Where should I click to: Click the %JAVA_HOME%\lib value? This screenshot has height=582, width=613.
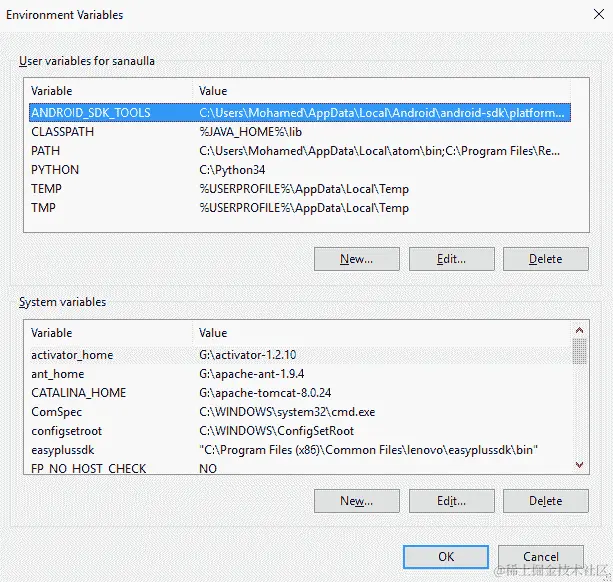click(x=250, y=132)
